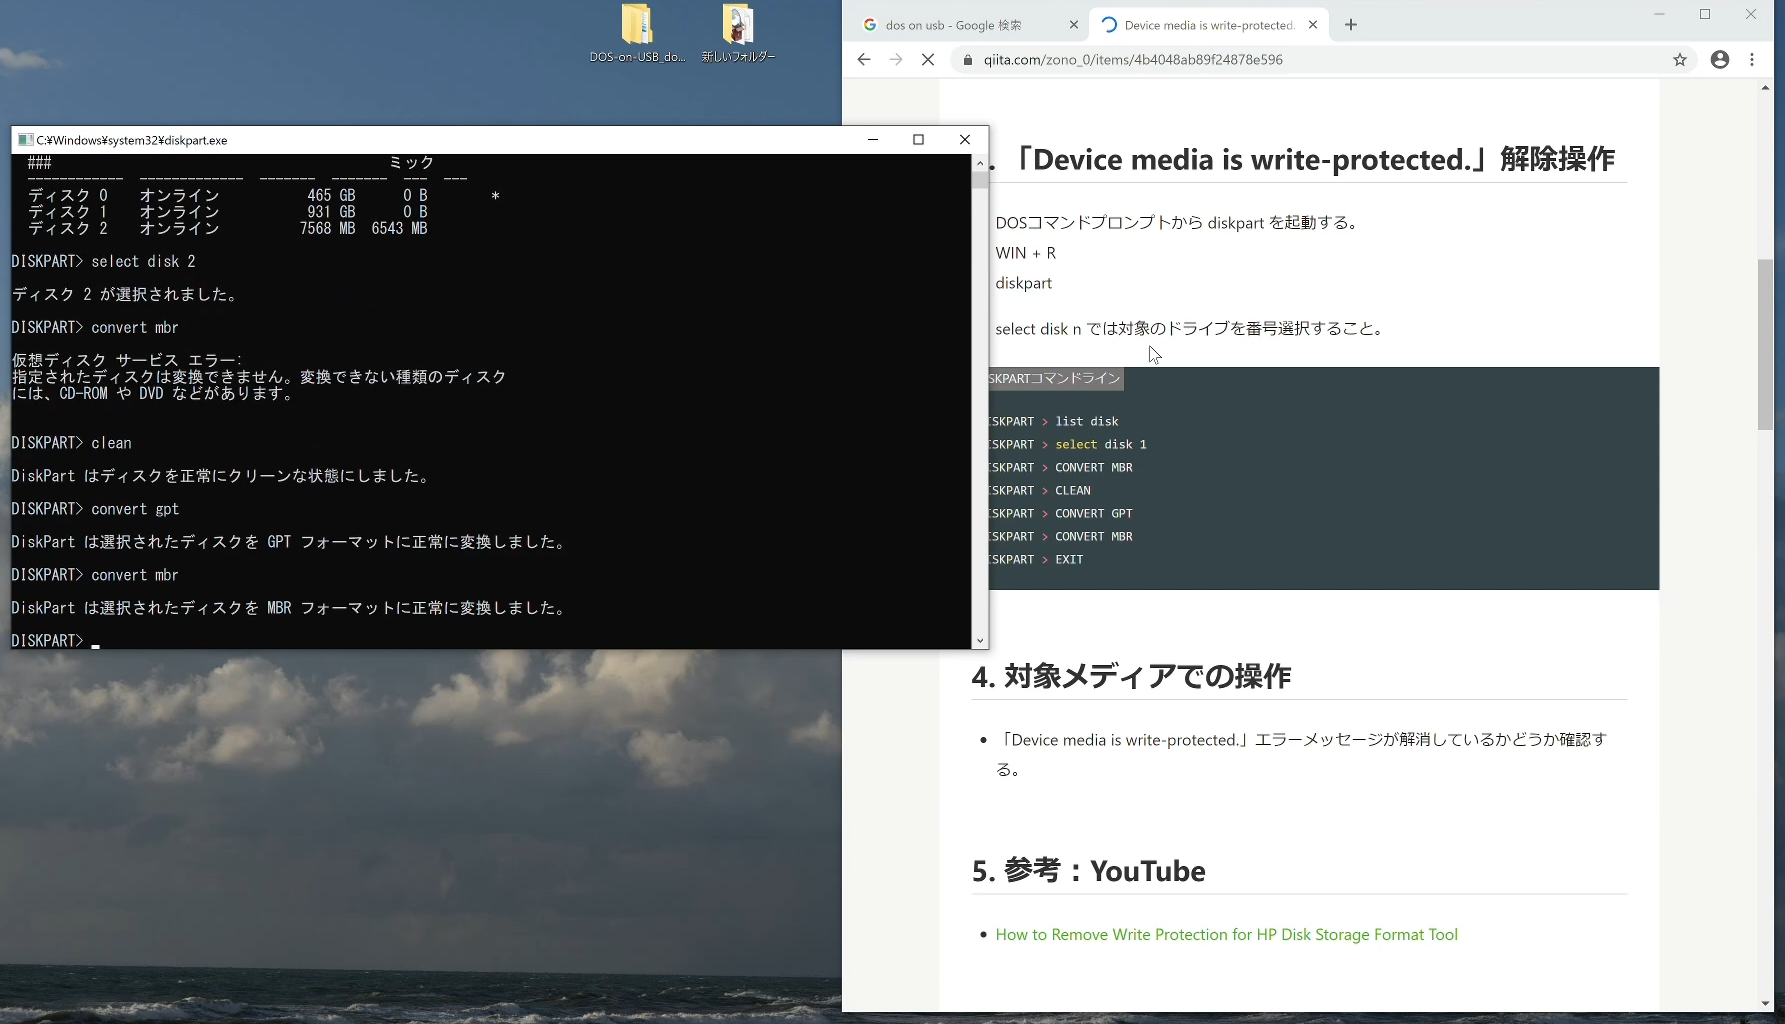The width and height of the screenshot is (1785, 1024).
Task: Click the Chrome page vertical scrollbar thumb
Action: point(1766,345)
